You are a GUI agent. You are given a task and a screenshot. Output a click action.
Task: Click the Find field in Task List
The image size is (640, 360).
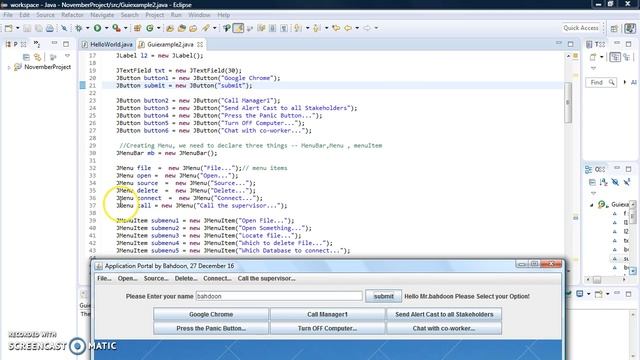[602, 82]
